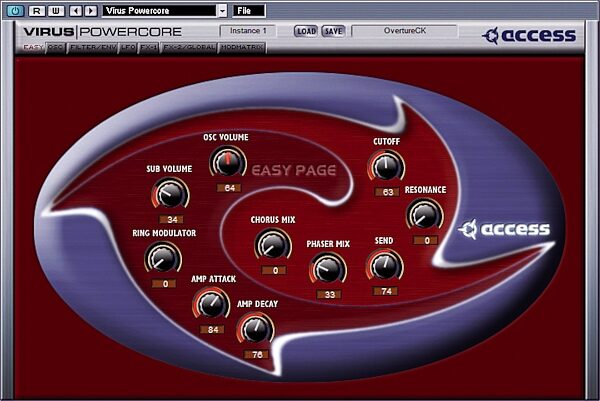Go to next preset with right arrow
Image resolution: width=600 pixels, height=401 pixels.
coord(91,11)
